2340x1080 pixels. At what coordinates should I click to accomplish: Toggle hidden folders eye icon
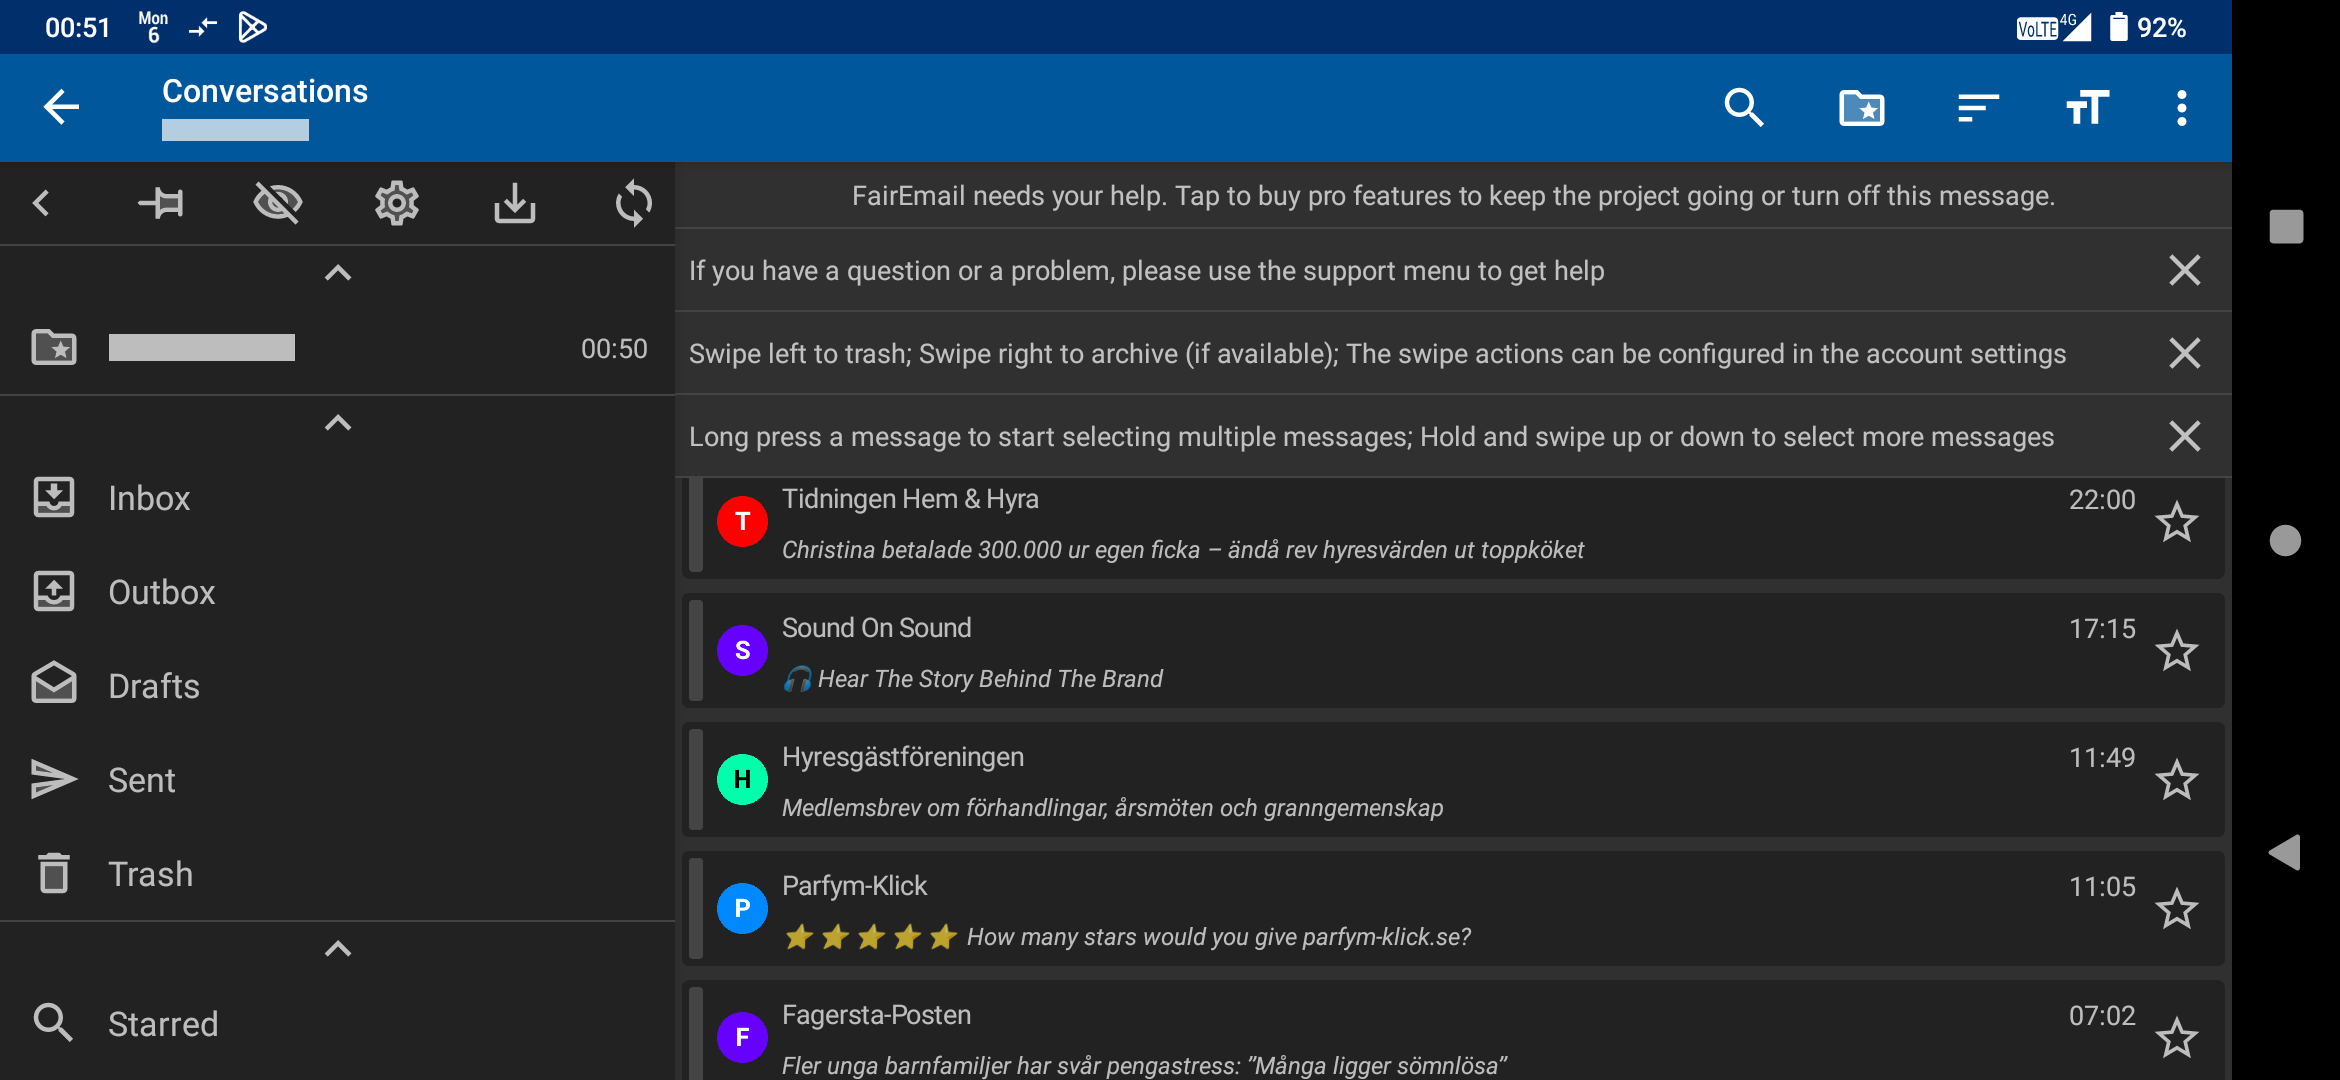pyautogui.click(x=278, y=204)
